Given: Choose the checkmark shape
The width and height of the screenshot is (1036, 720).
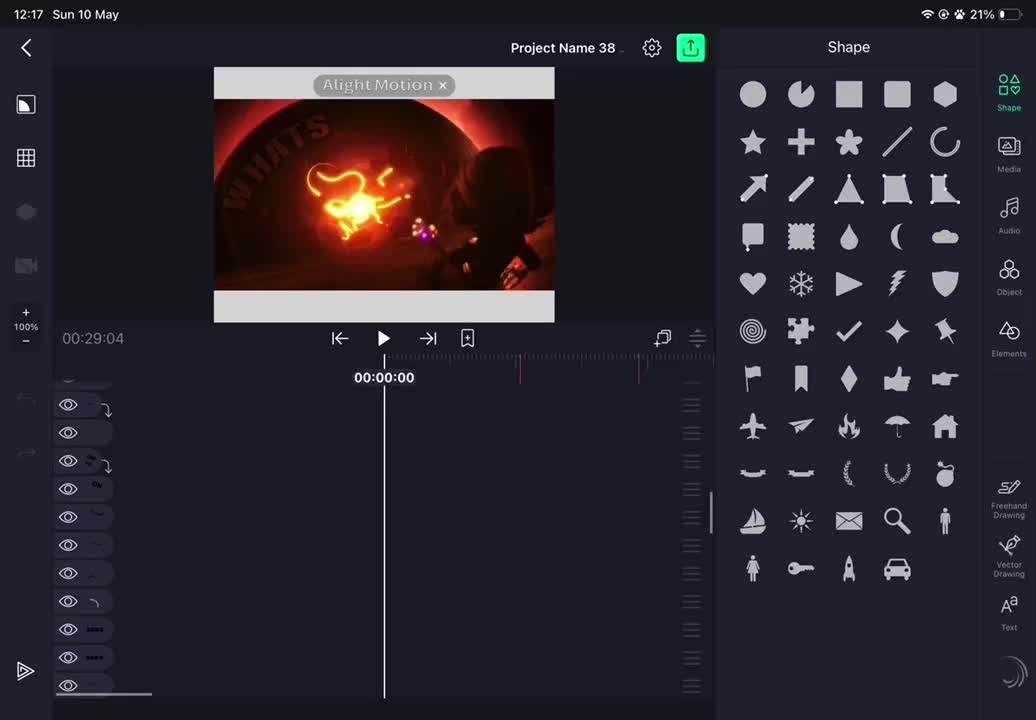Looking at the screenshot, I should [x=848, y=332].
